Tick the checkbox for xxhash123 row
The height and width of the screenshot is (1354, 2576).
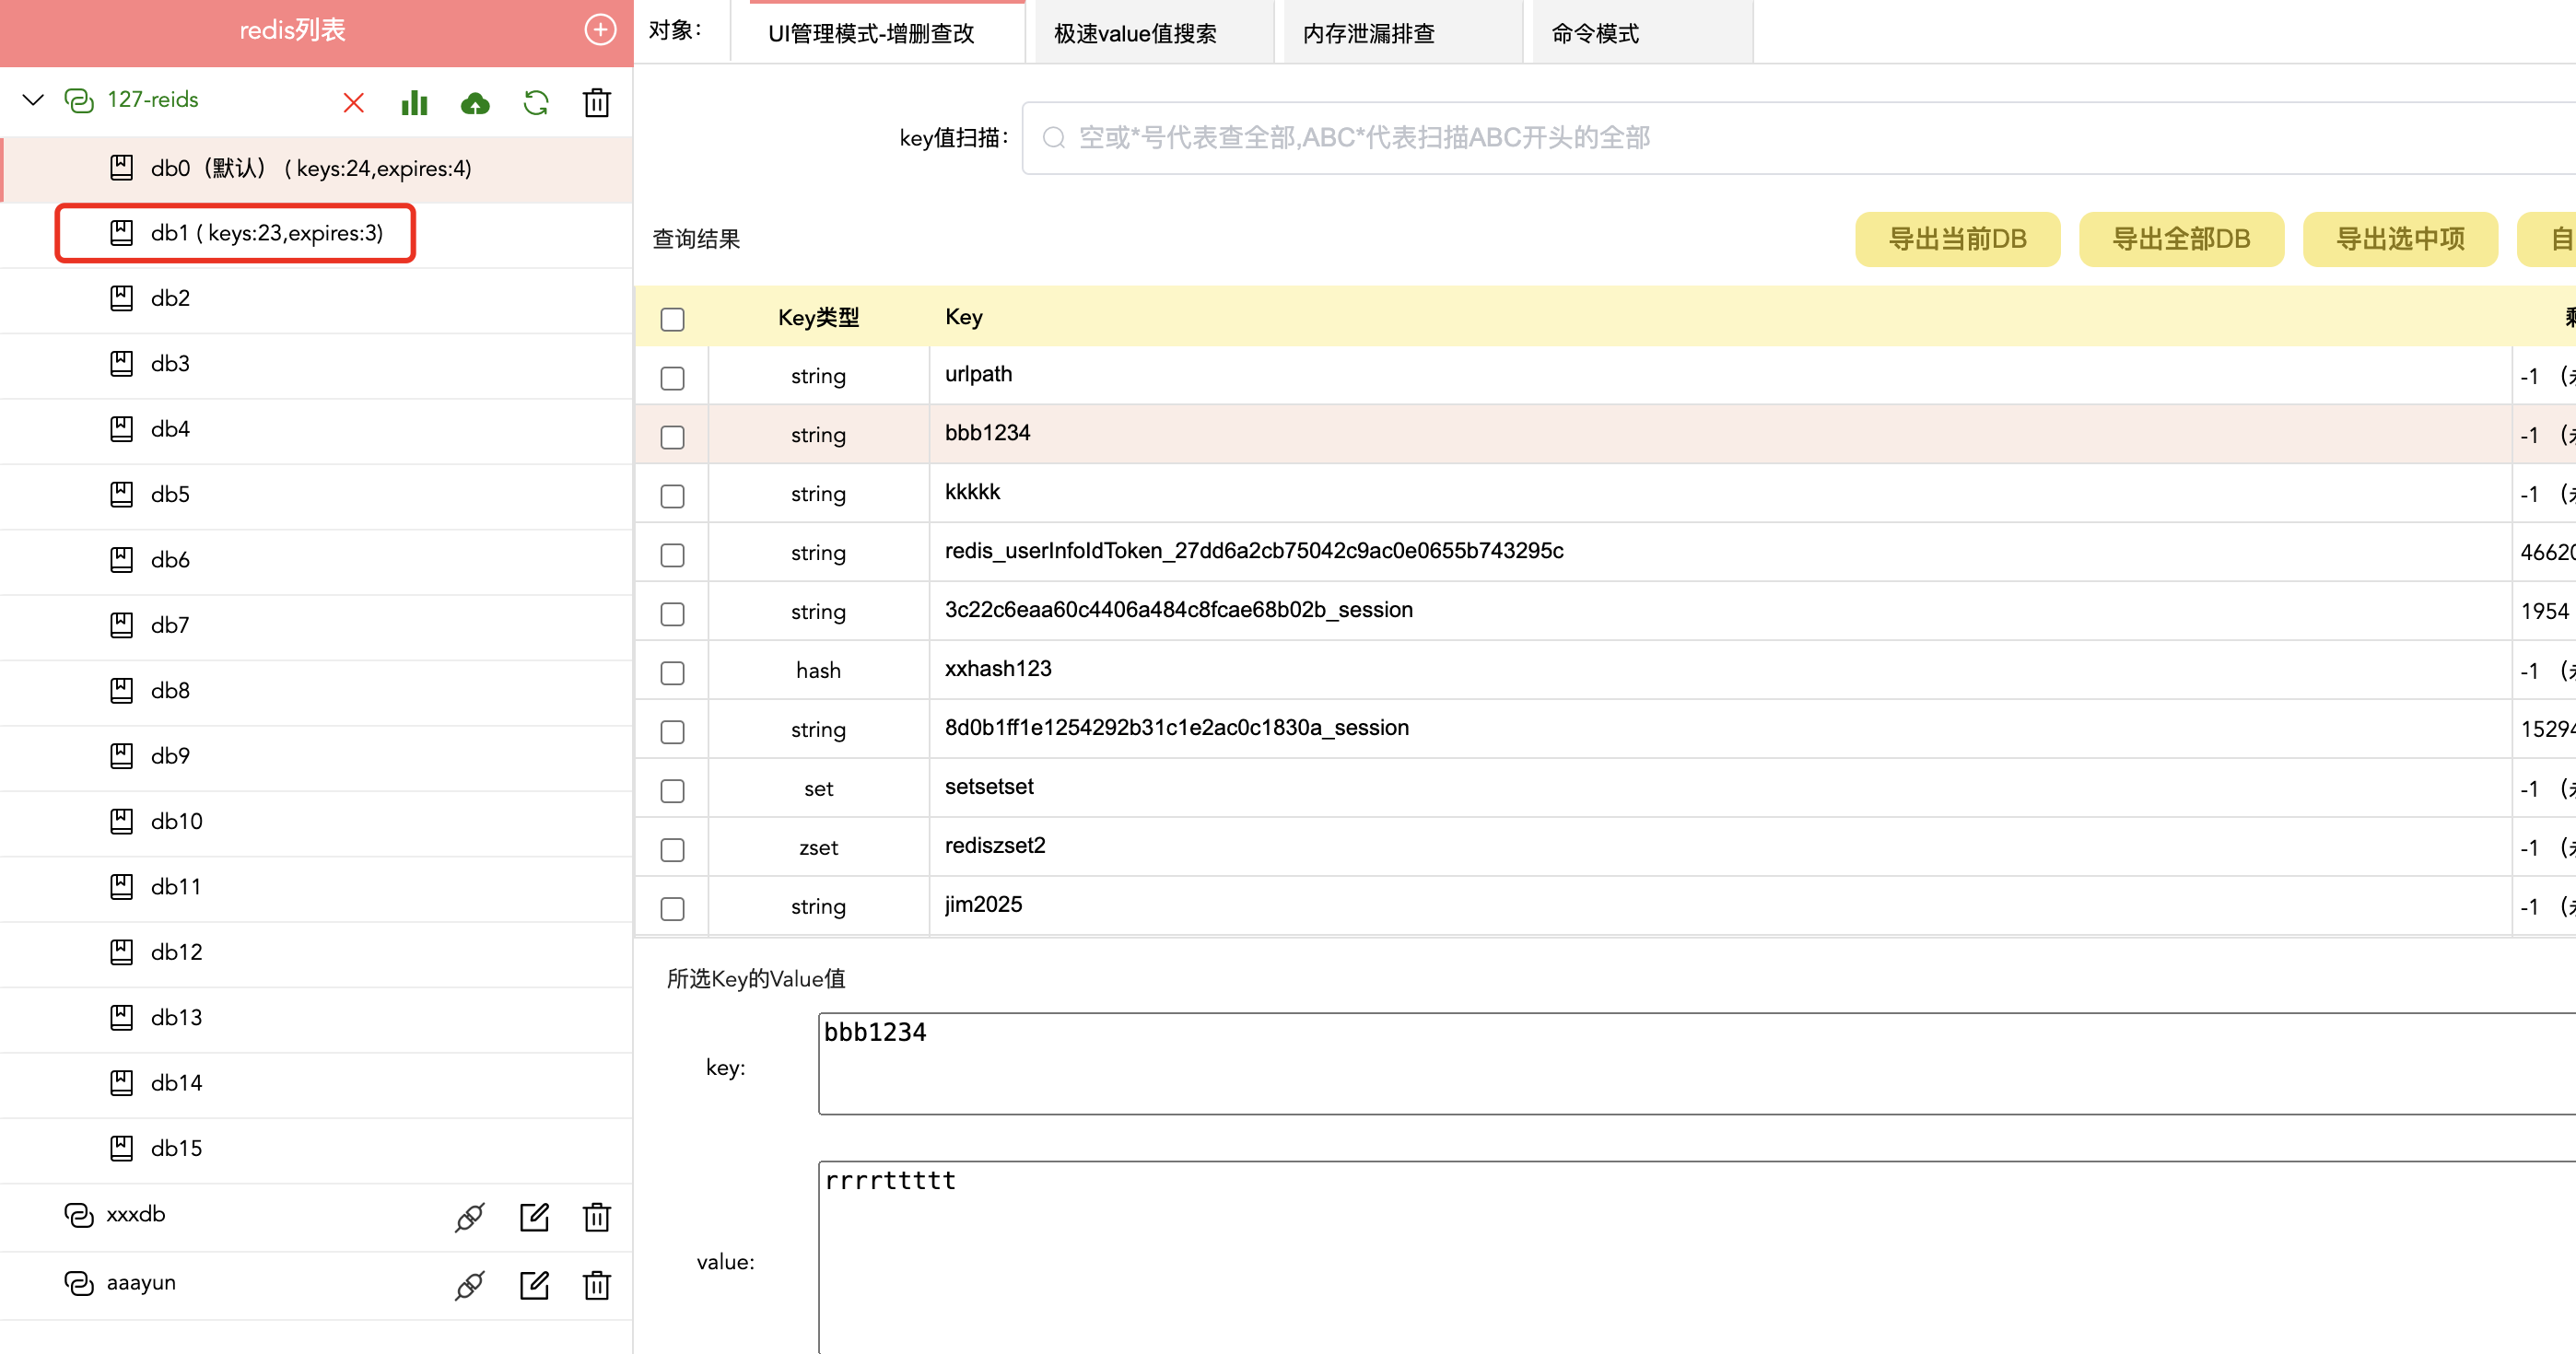click(x=672, y=672)
